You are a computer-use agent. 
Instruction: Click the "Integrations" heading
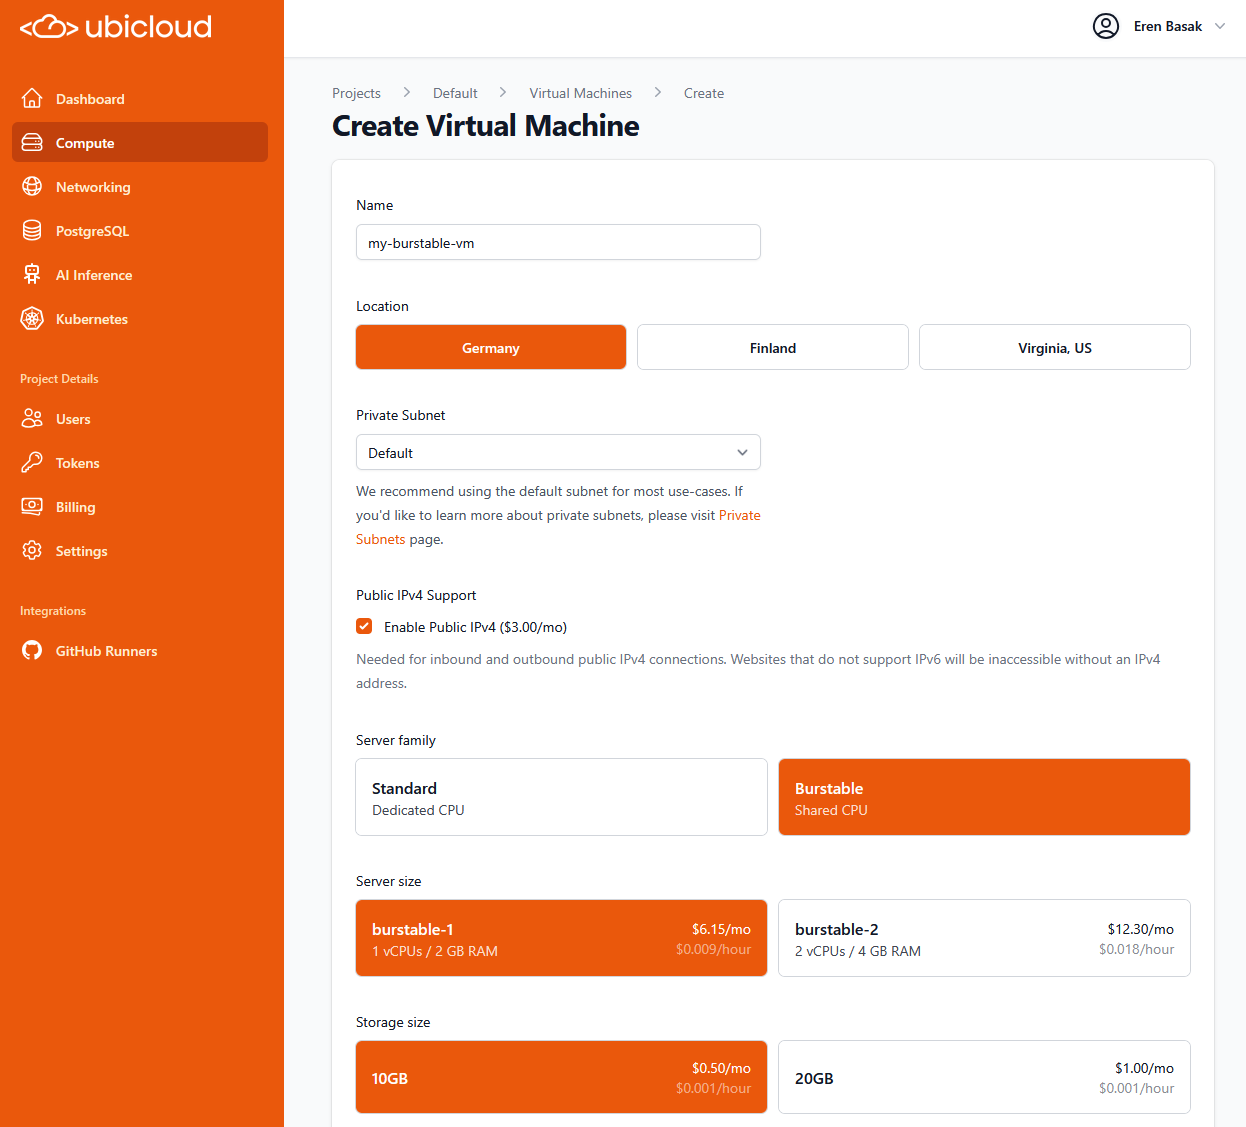[x=53, y=611]
